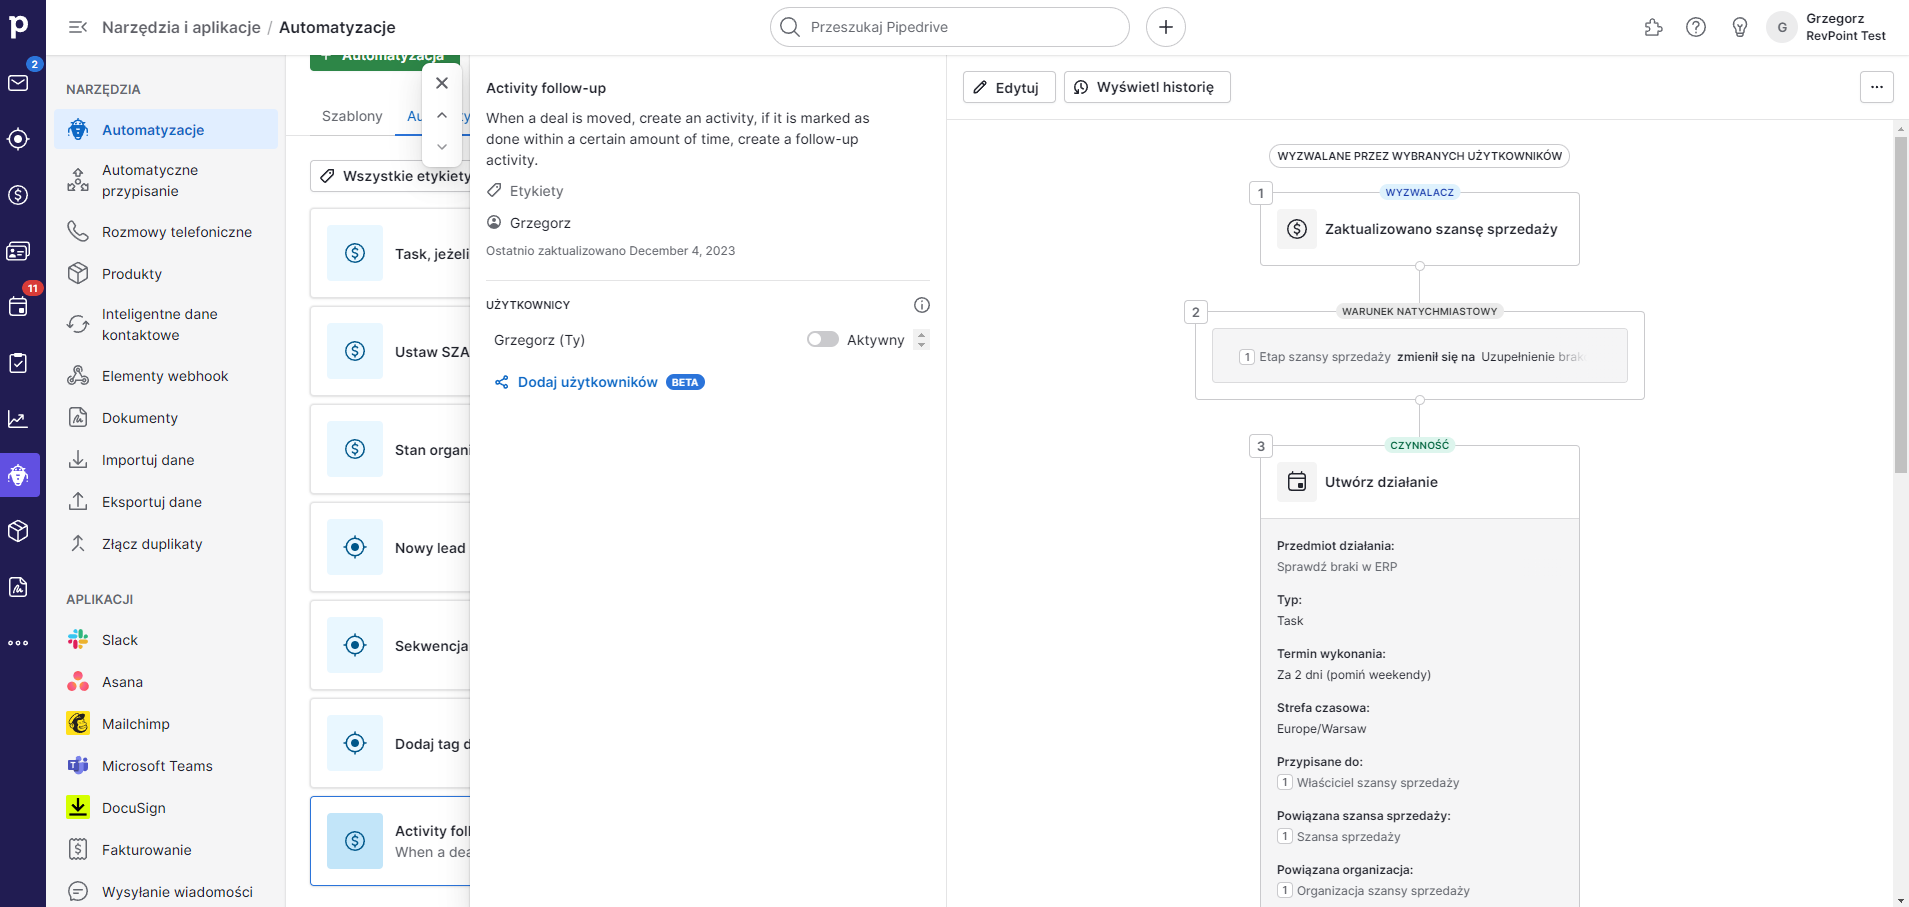Open the Insights chart icon in left rail

tap(19, 419)
